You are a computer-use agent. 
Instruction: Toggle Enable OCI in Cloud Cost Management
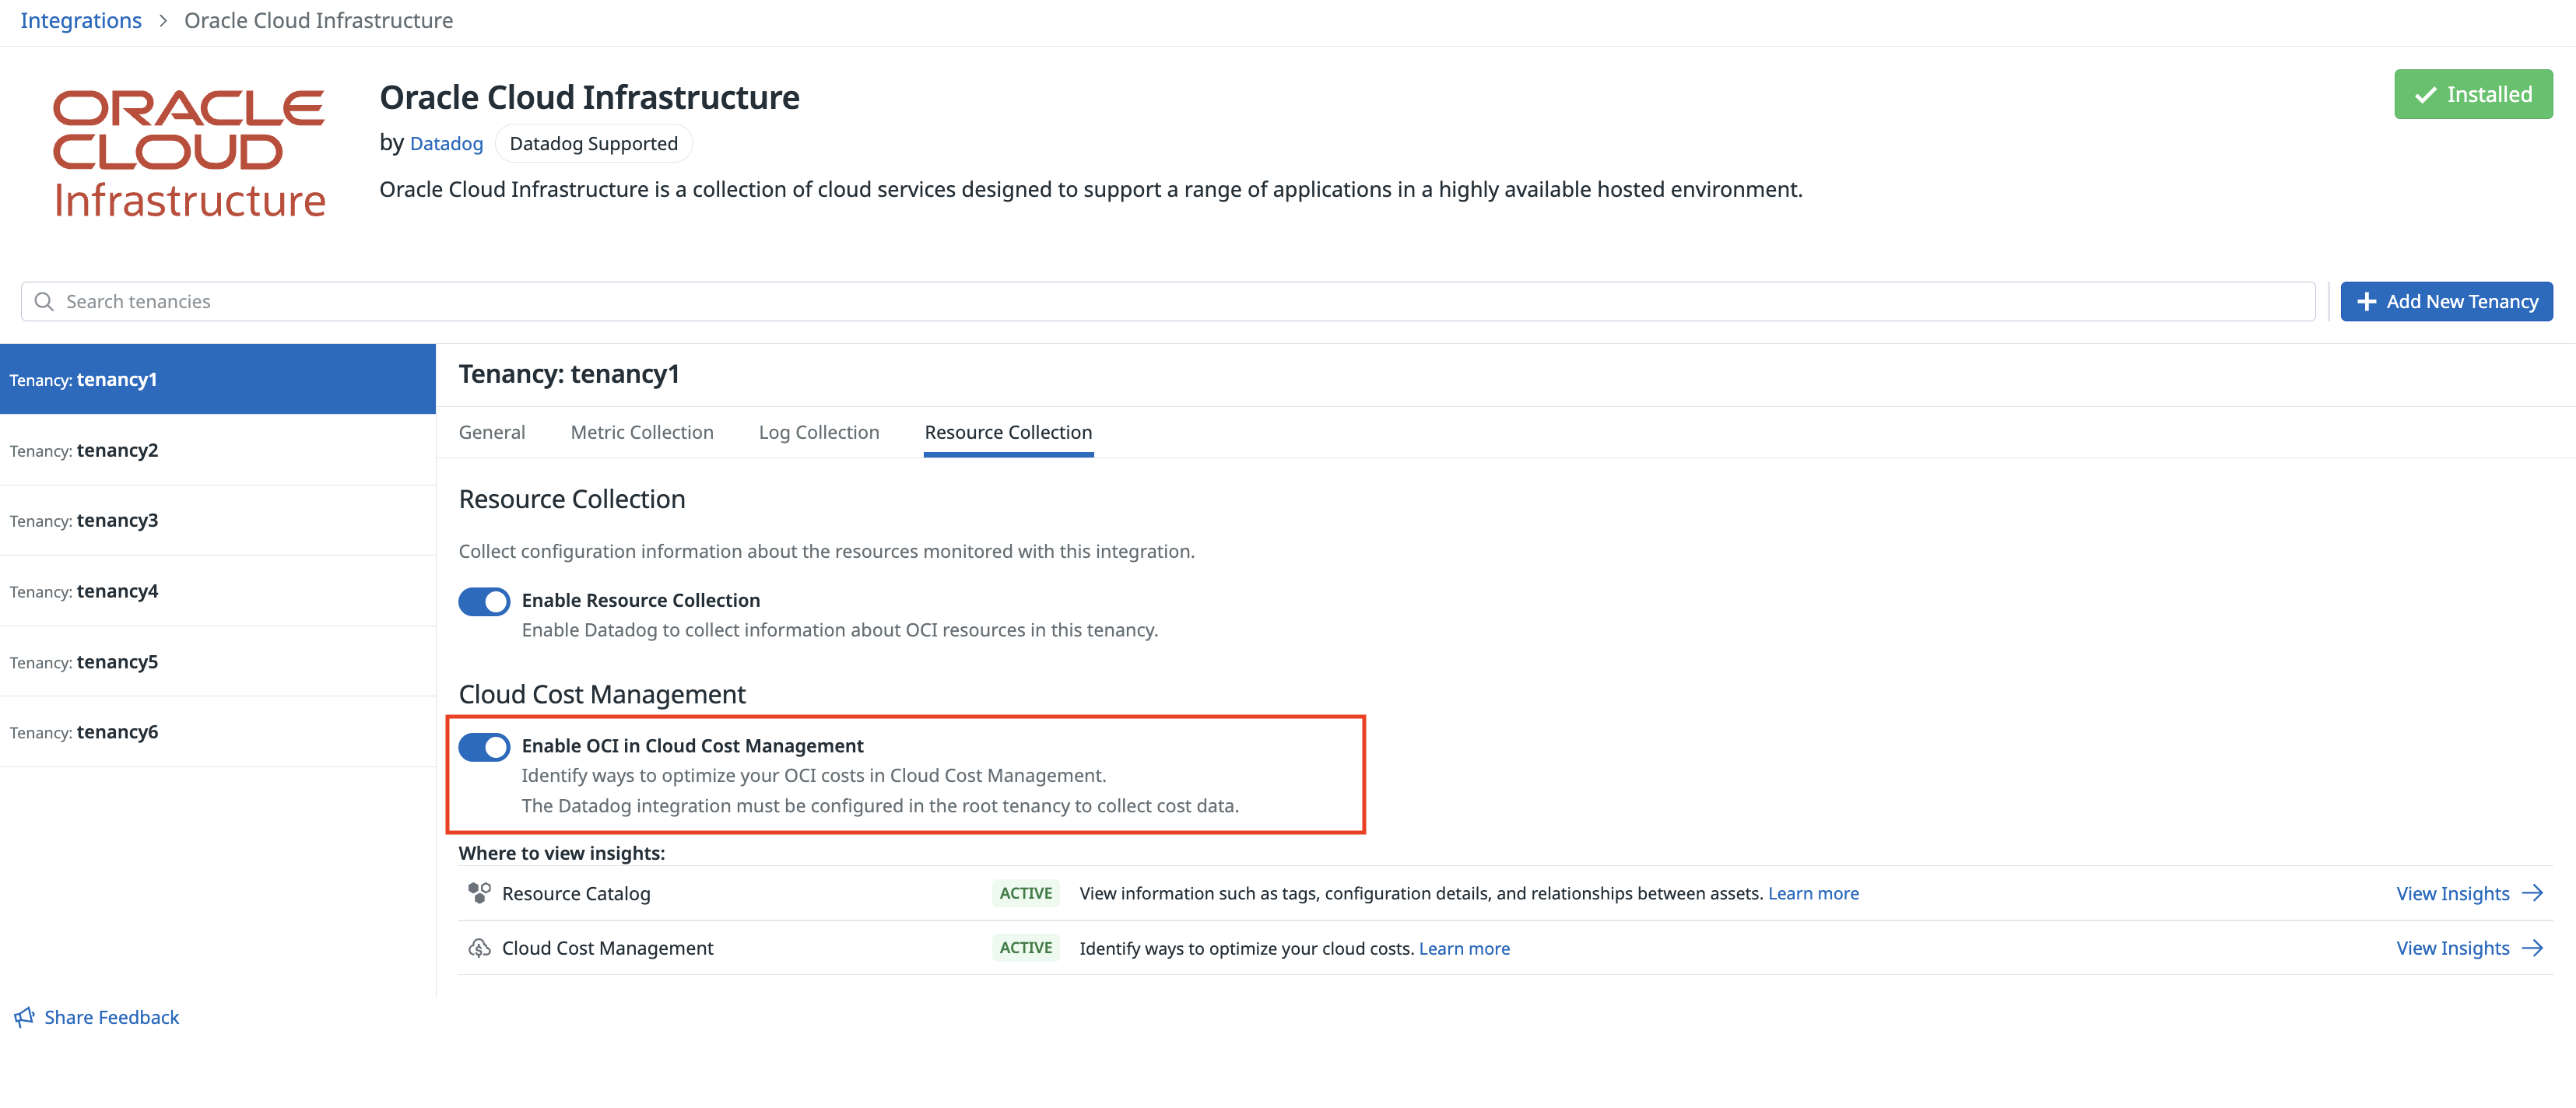coord(484,747)
